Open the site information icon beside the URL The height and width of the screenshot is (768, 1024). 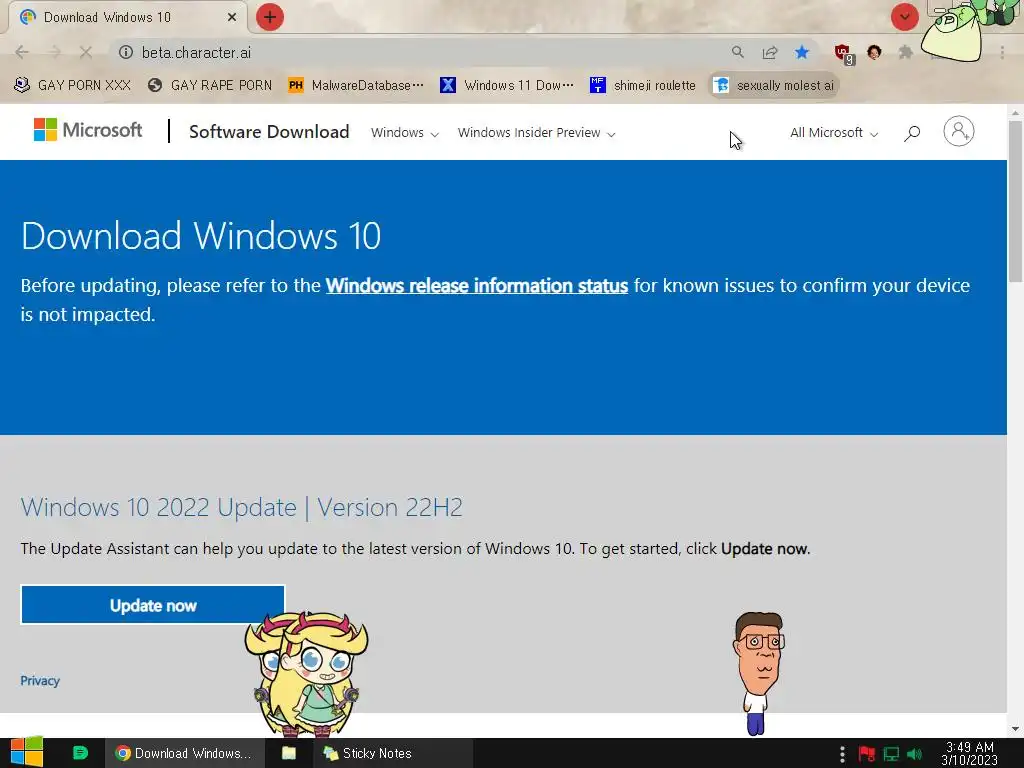pyautogui.click(x=126, y=52)
